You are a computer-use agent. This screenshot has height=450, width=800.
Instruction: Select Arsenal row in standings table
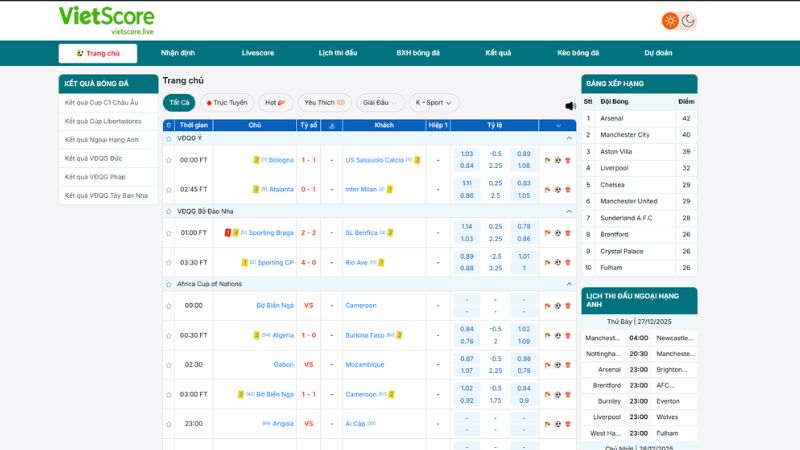(639, 118)
